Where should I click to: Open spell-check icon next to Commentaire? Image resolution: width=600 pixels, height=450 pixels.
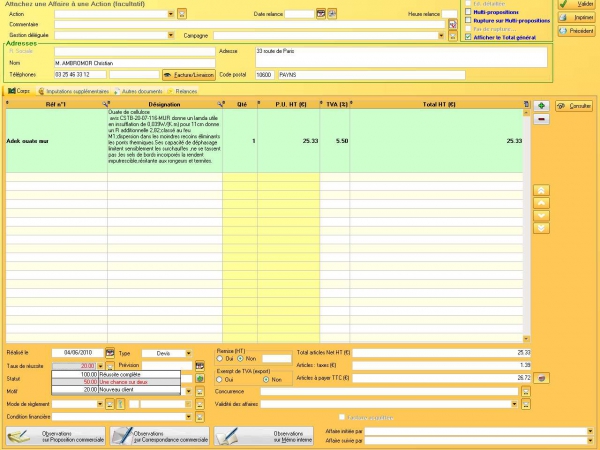[x=453, y=24]
